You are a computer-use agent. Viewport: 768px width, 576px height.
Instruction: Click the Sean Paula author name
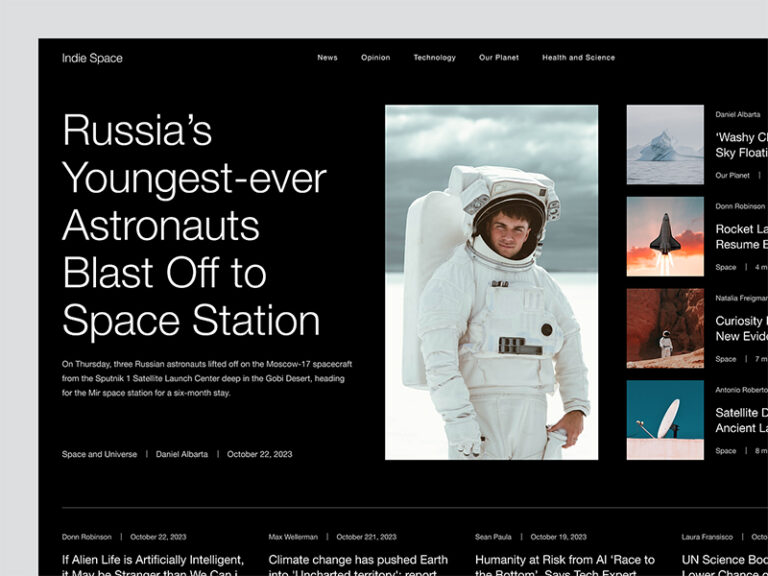pos(493,537)
